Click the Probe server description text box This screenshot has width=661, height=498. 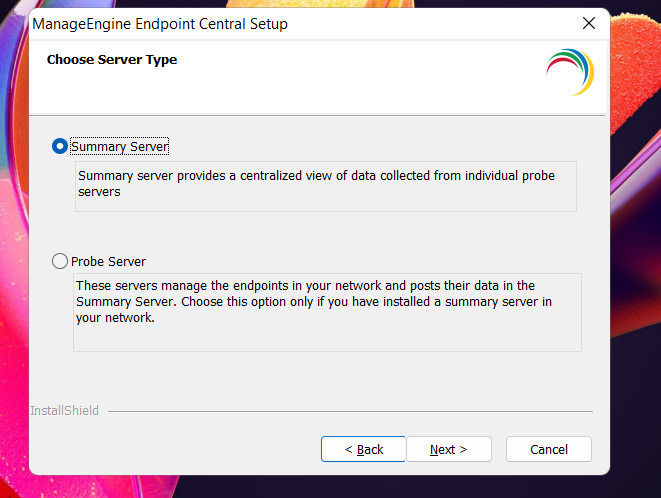tap(327, 312)
